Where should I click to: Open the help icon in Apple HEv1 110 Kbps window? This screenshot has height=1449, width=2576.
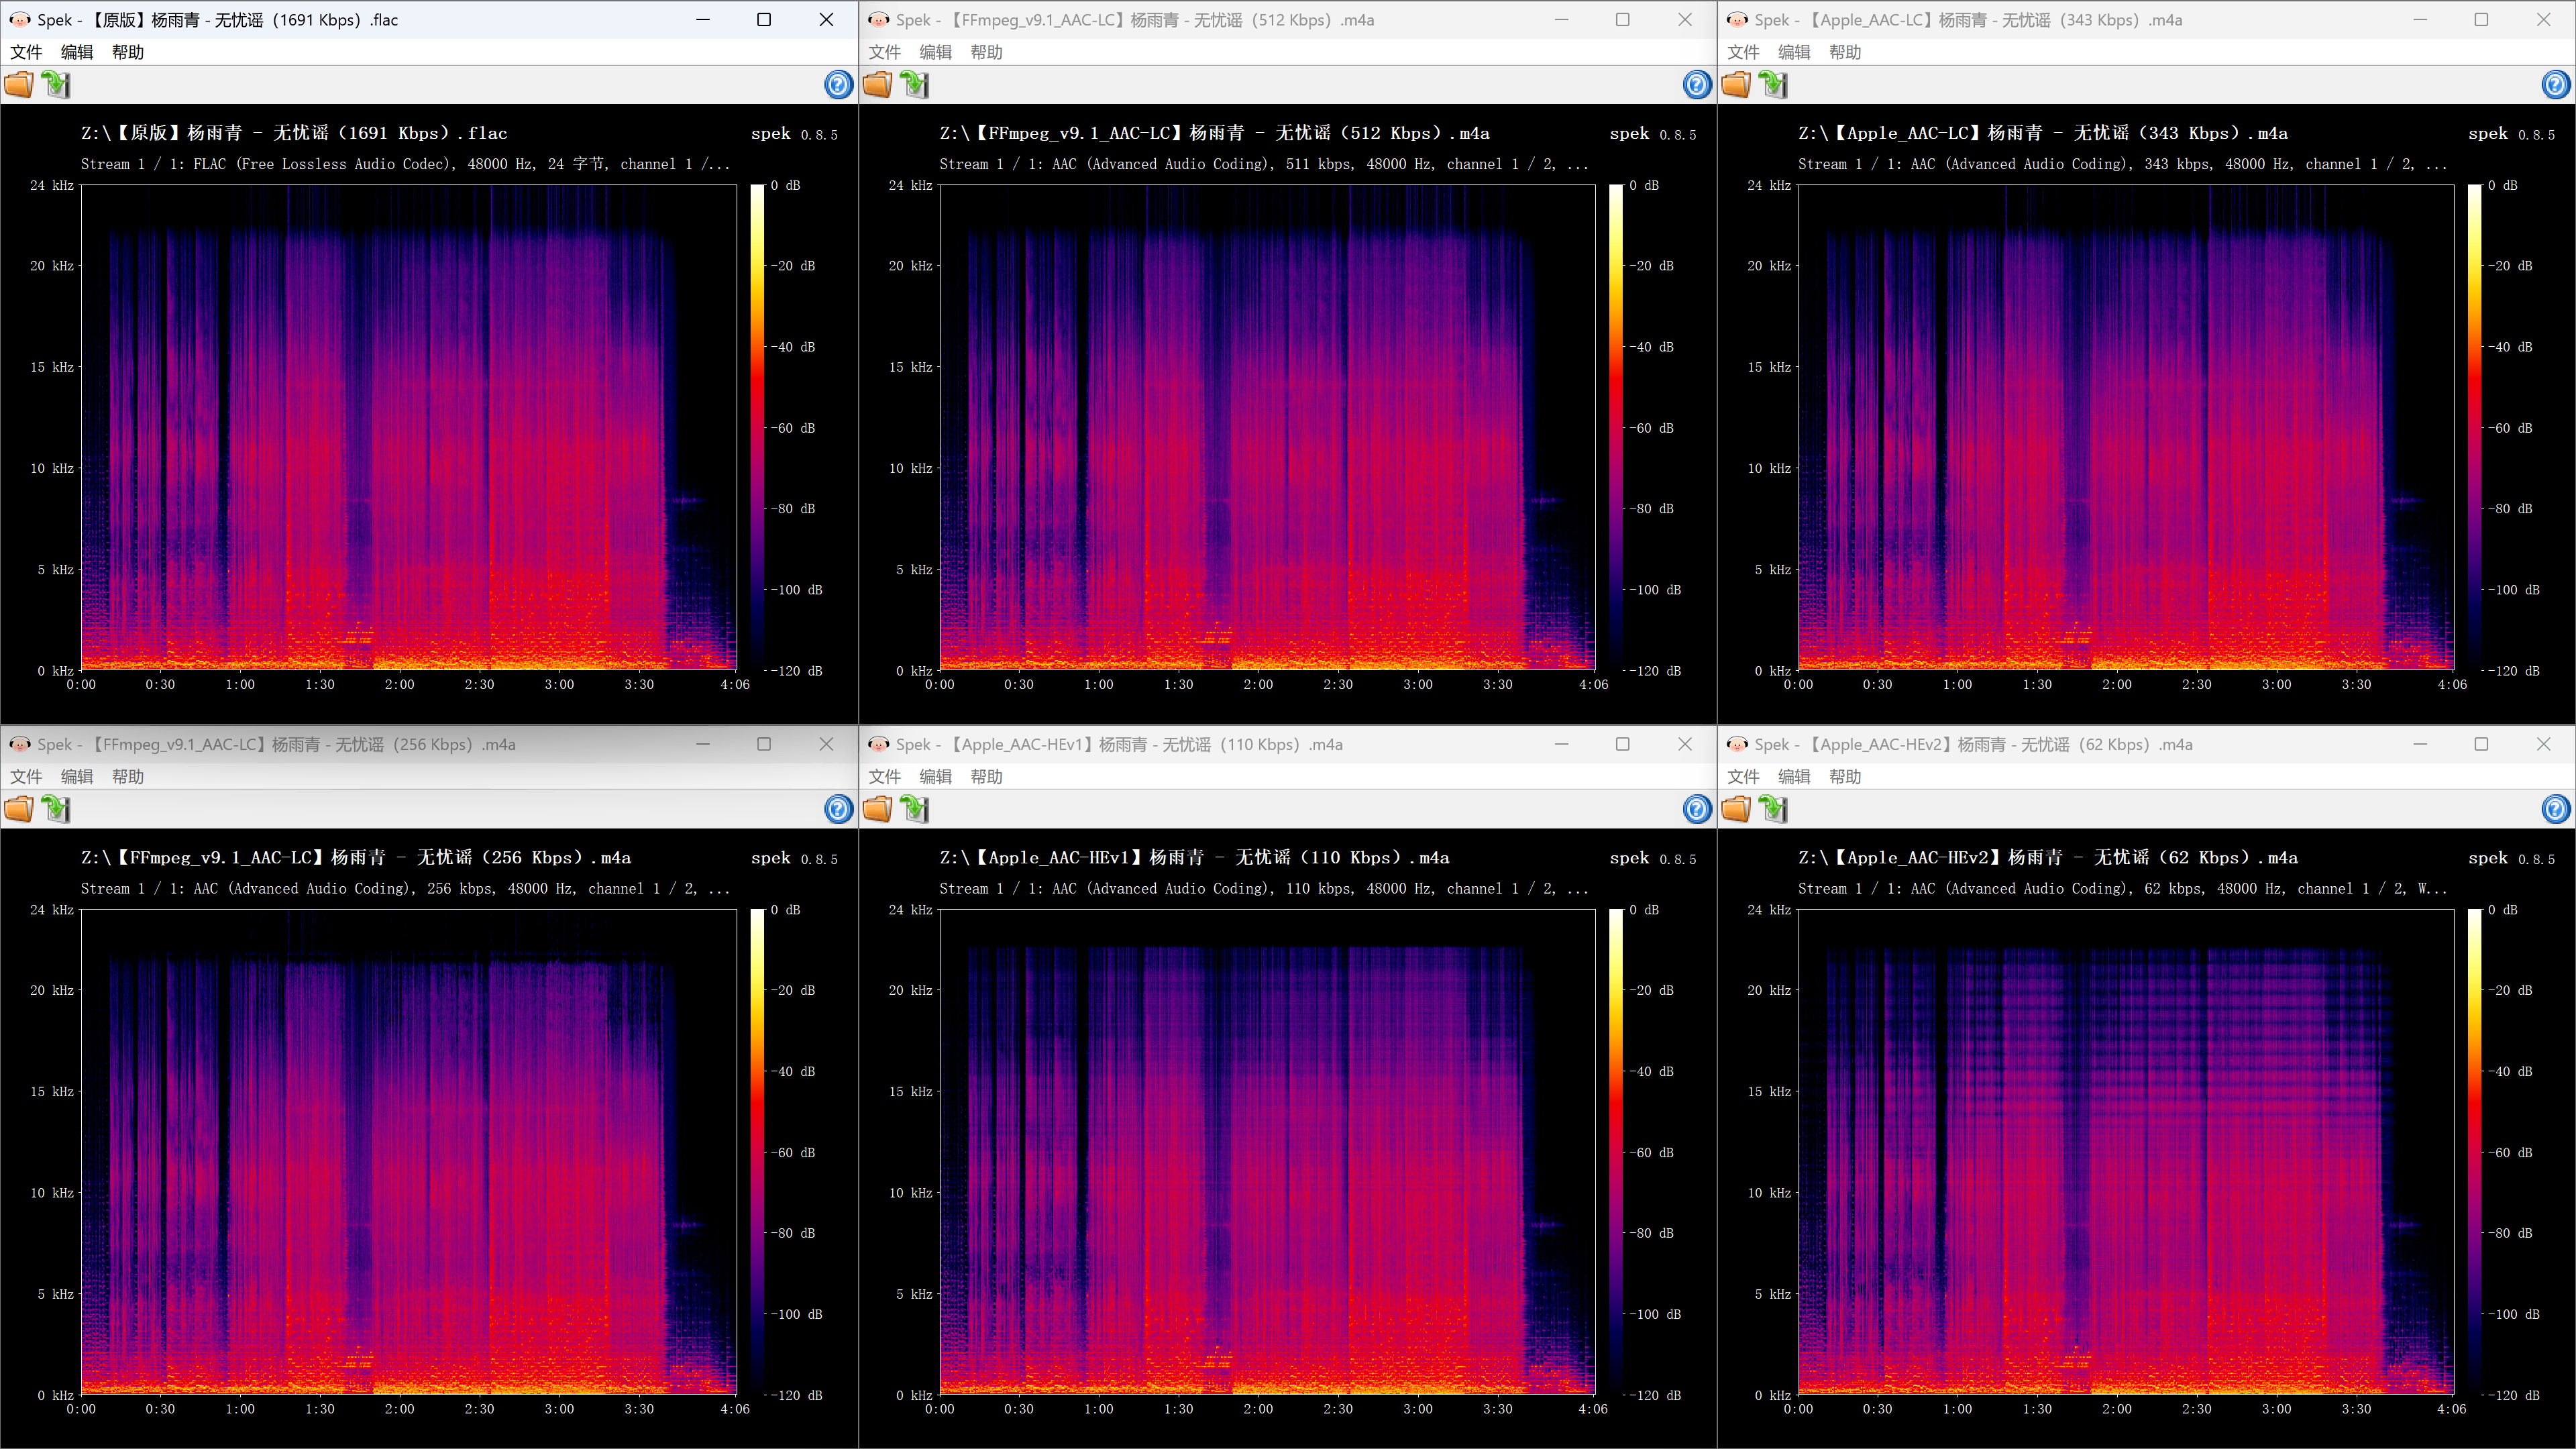(x=1696, y=809)
